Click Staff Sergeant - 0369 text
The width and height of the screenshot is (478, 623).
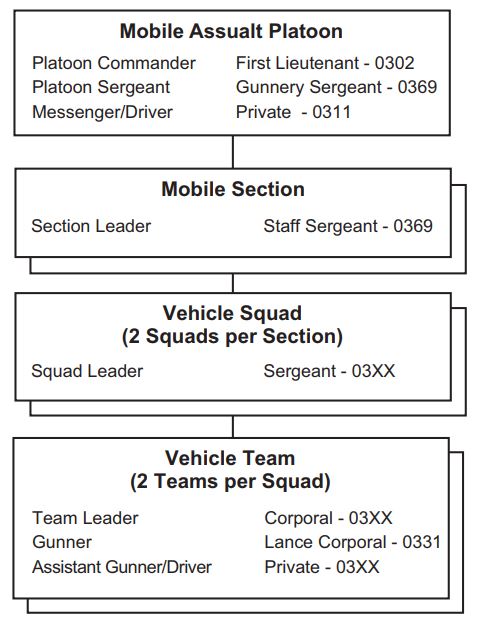coord(348,226)
